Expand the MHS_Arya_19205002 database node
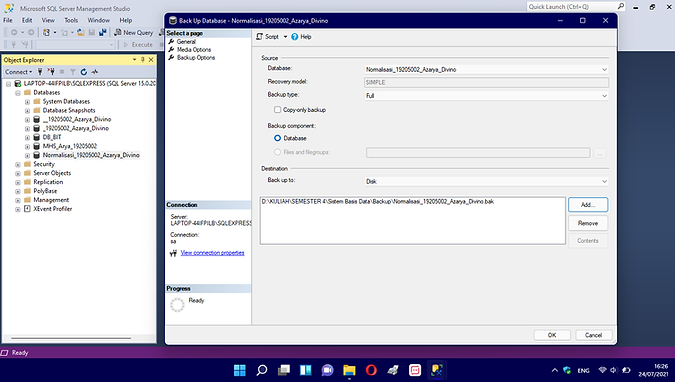The height and width of the screenshot is (382, 675). (x=27, y=147)
